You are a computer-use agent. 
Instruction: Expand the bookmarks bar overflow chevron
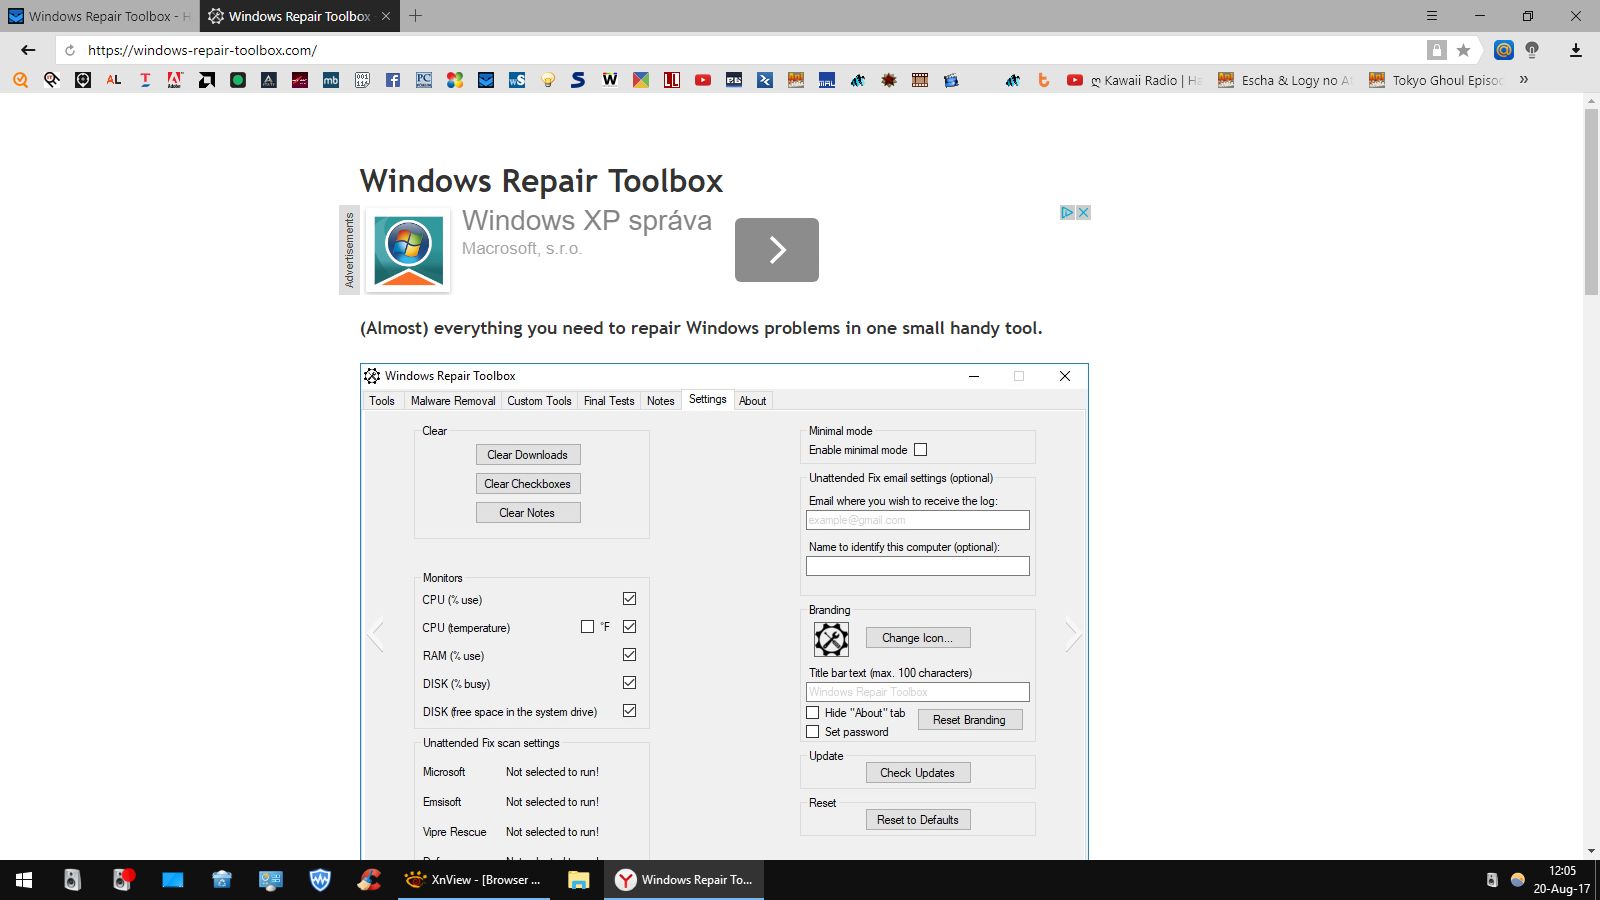1524,80
